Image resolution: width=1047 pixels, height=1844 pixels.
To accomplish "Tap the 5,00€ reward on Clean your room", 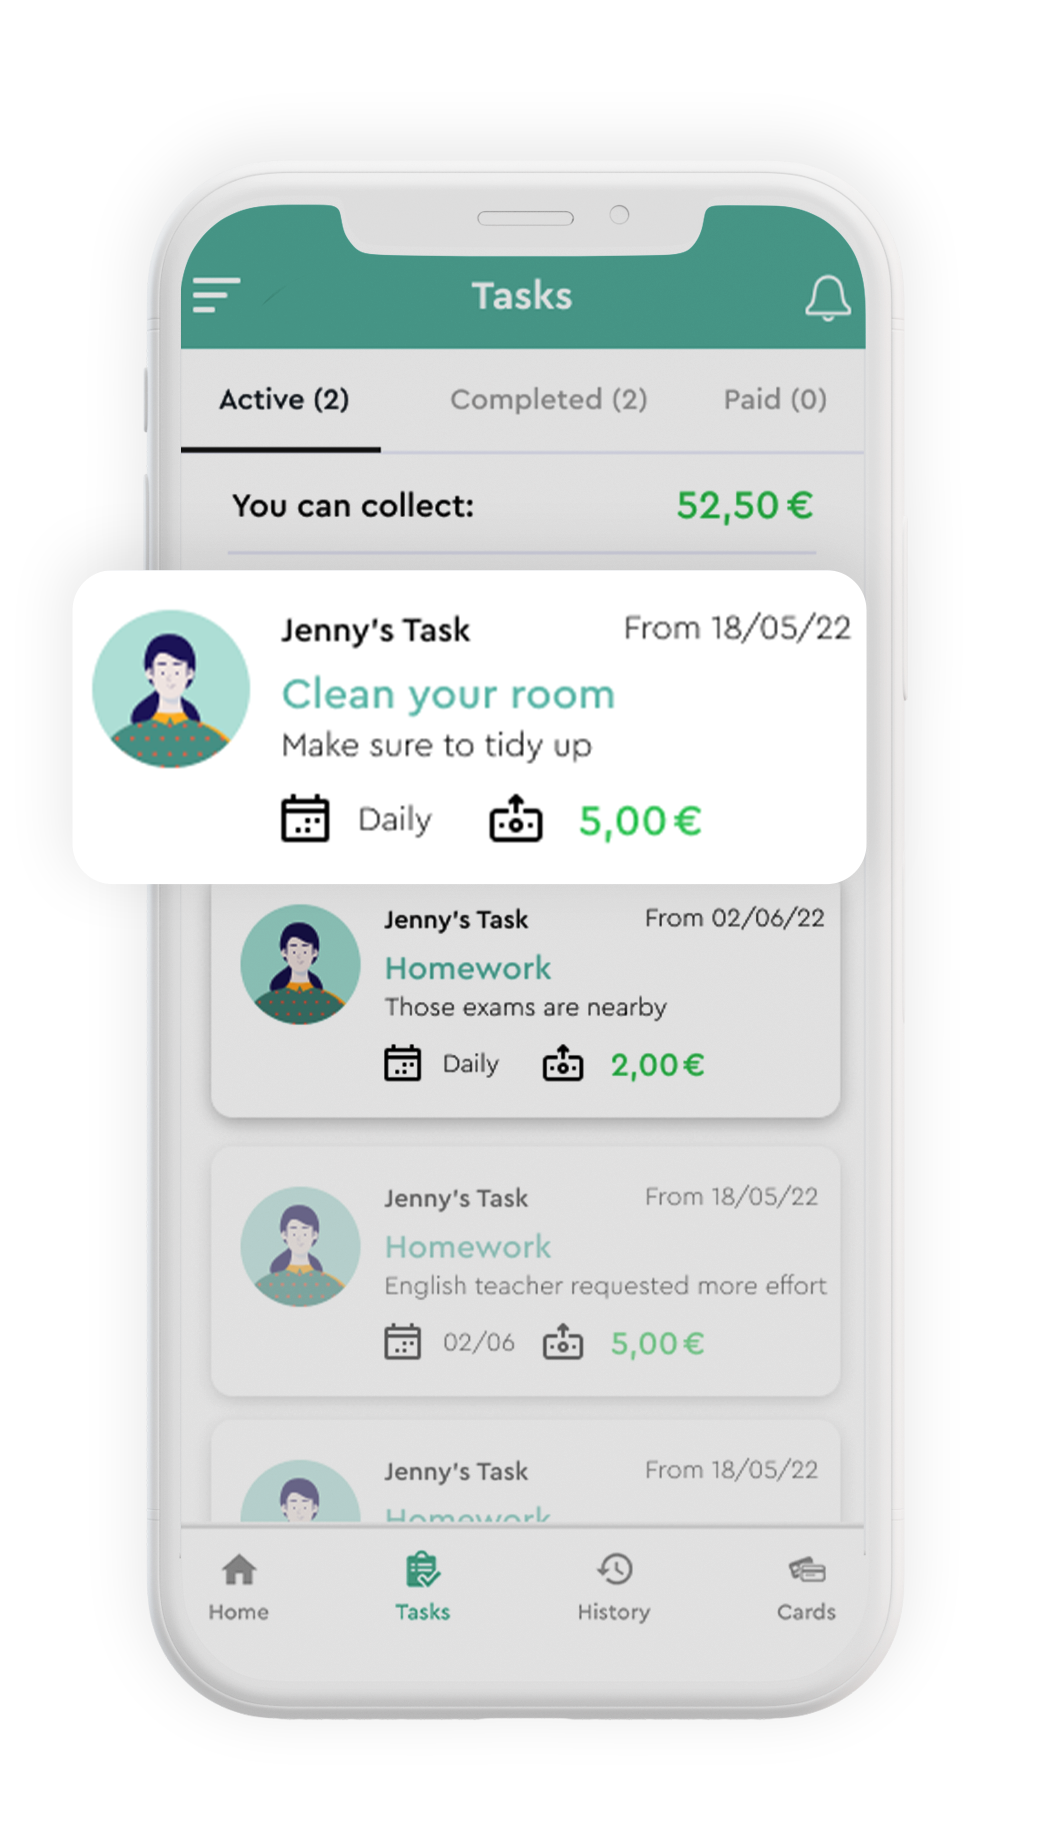I will 641,821.
